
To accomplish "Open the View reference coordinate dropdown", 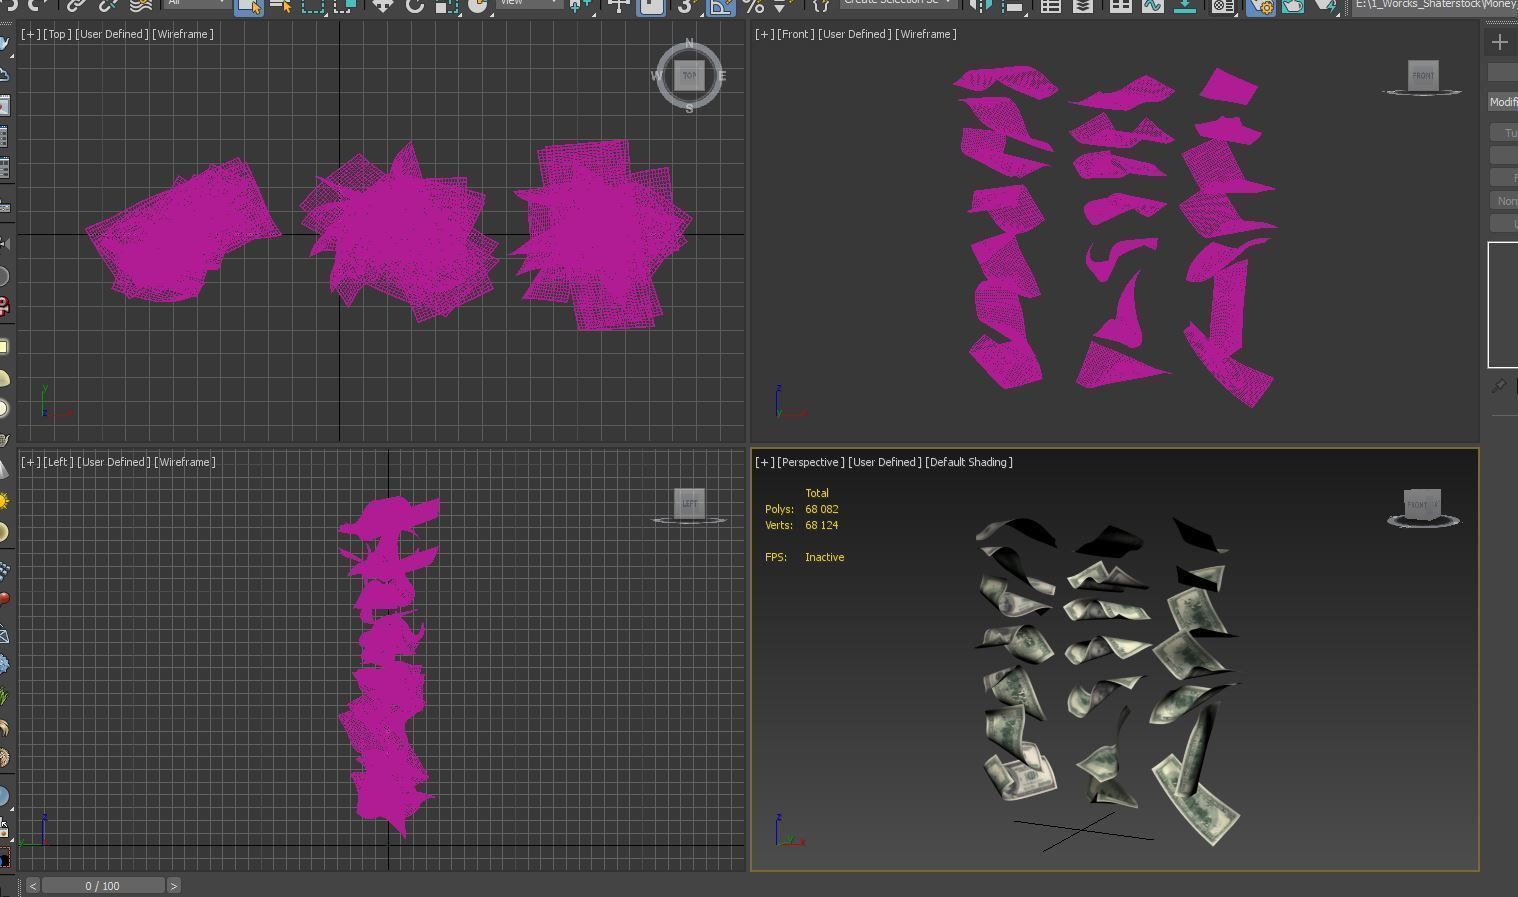I will 530,3.
